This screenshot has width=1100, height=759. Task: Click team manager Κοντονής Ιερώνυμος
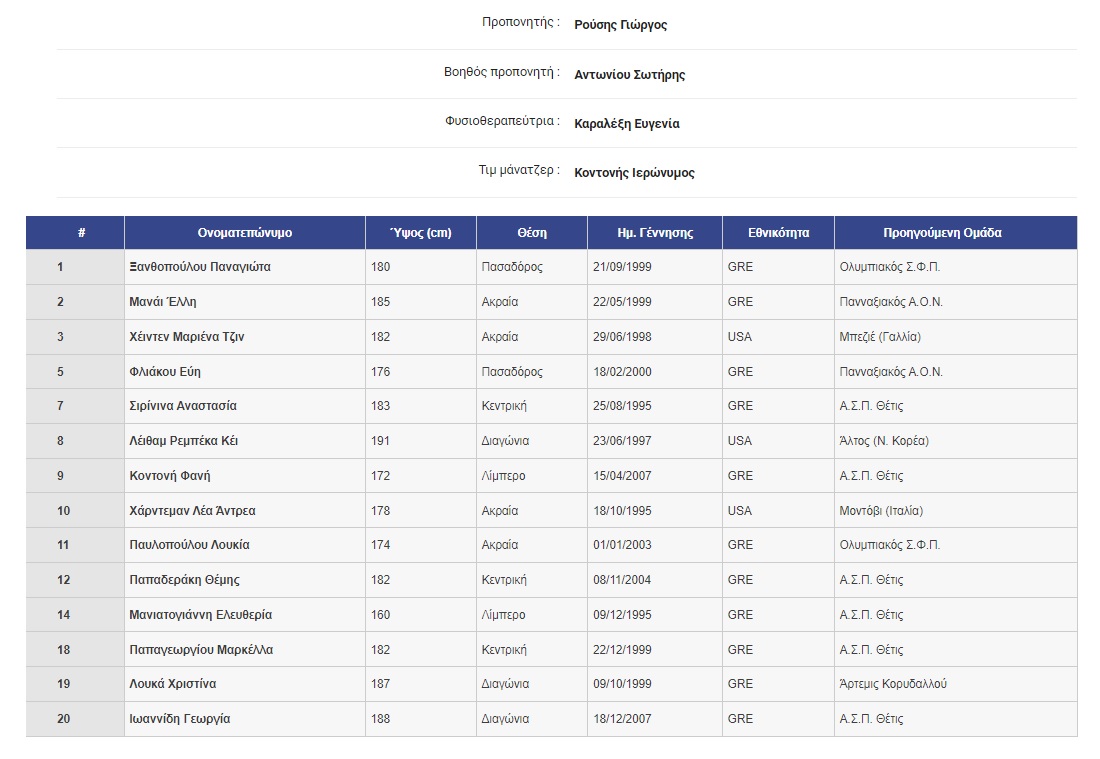[x=634, y=173]
